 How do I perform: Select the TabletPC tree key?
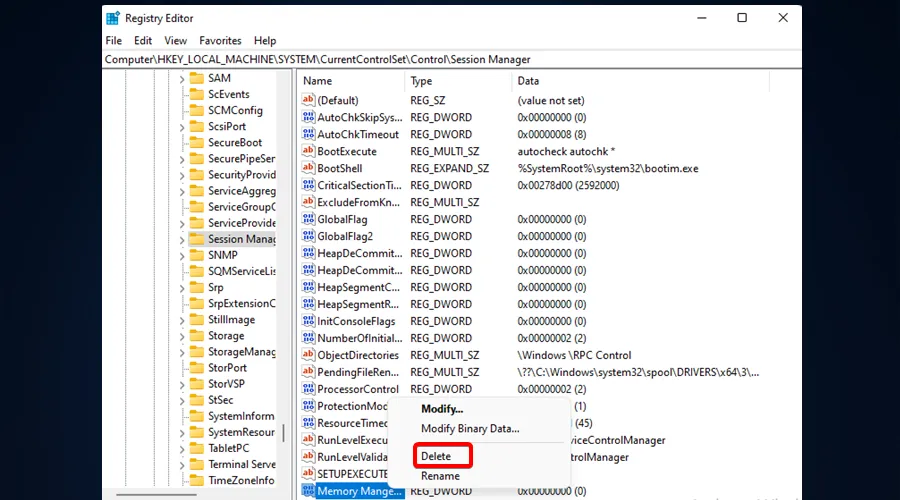click(x=228, y=448)
